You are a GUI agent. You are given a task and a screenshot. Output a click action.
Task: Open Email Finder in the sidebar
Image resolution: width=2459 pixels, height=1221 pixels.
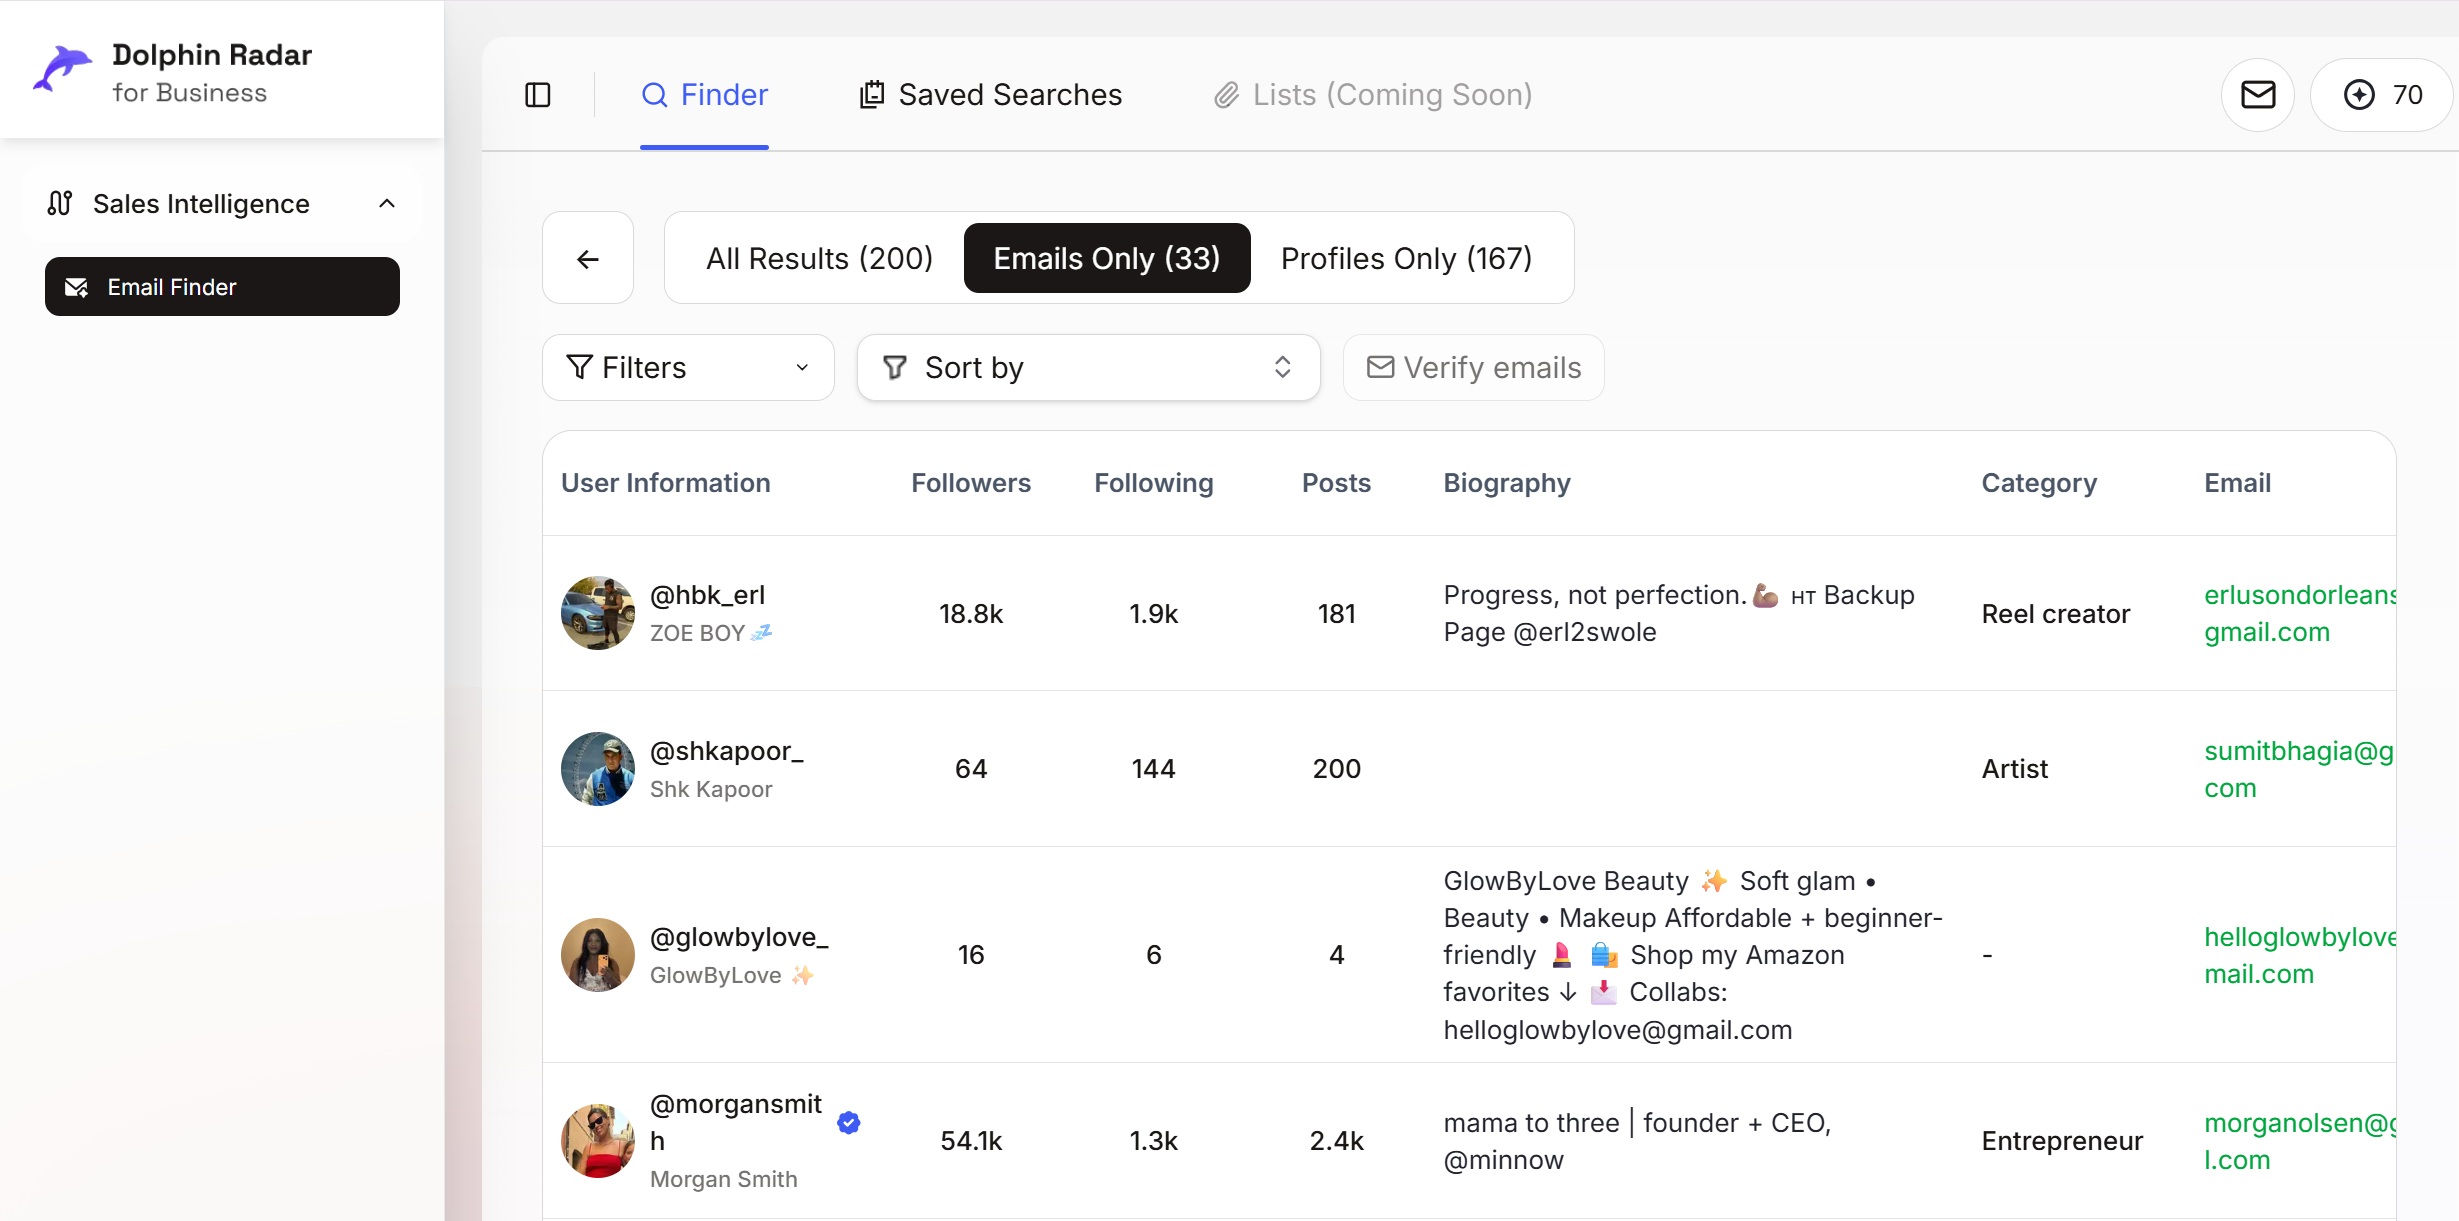click(222, 287)
